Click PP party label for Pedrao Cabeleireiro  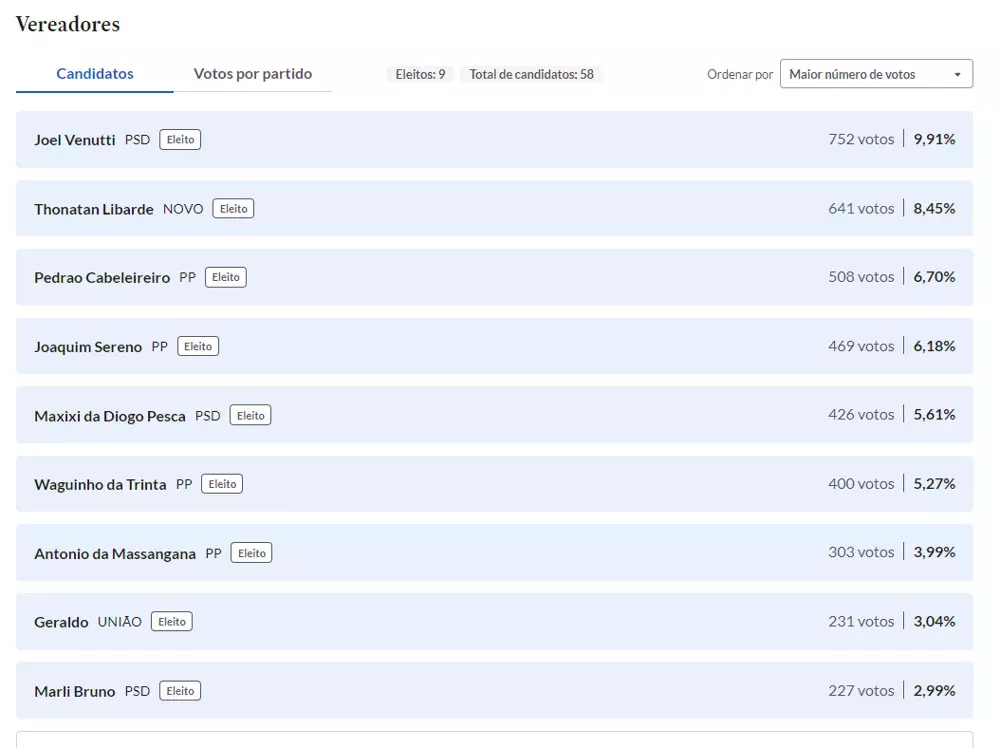coord(188,277)
